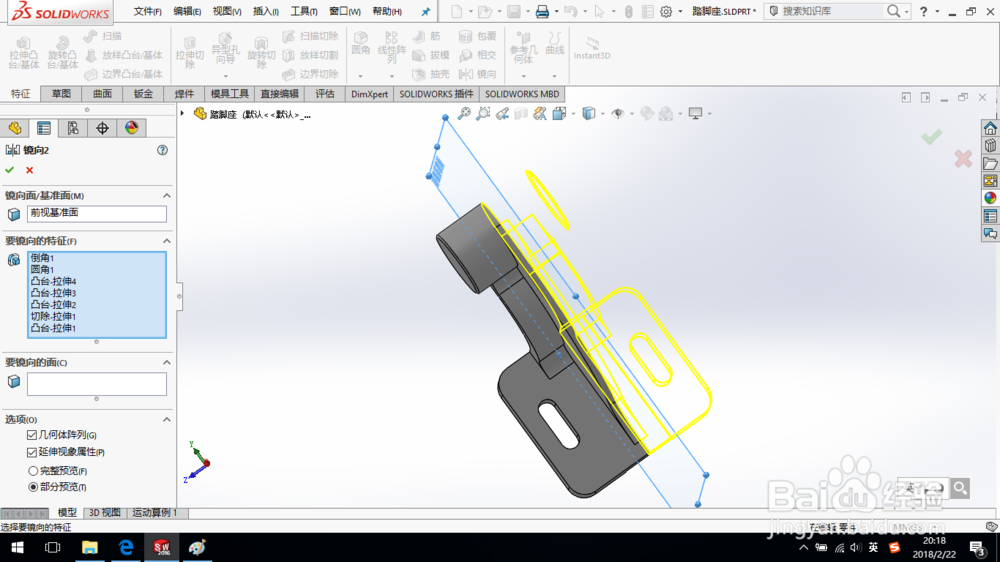Image resolution: width=1000 pixels, height=562 pixels.
Task: Click the empty 要镜向的面 selection box
Action: coord(97,384)
